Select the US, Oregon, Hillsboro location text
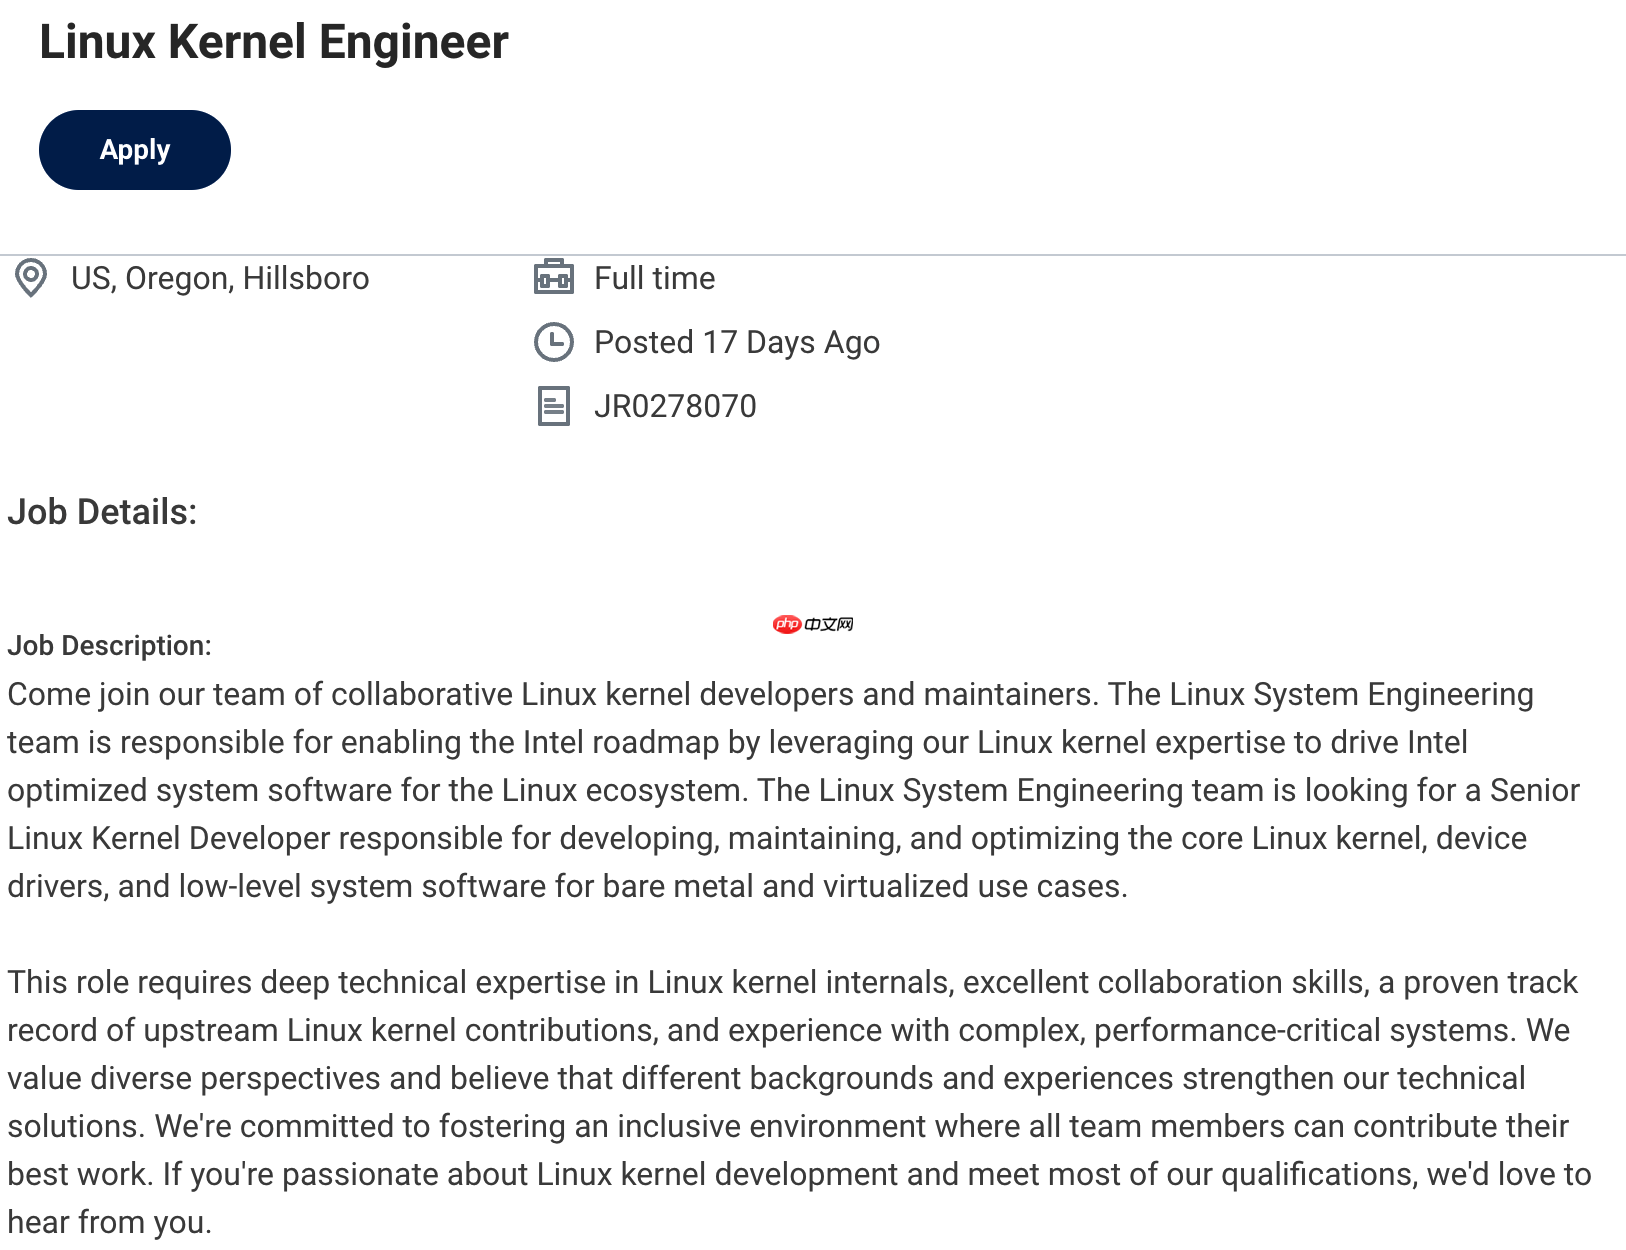 [221, 278]
